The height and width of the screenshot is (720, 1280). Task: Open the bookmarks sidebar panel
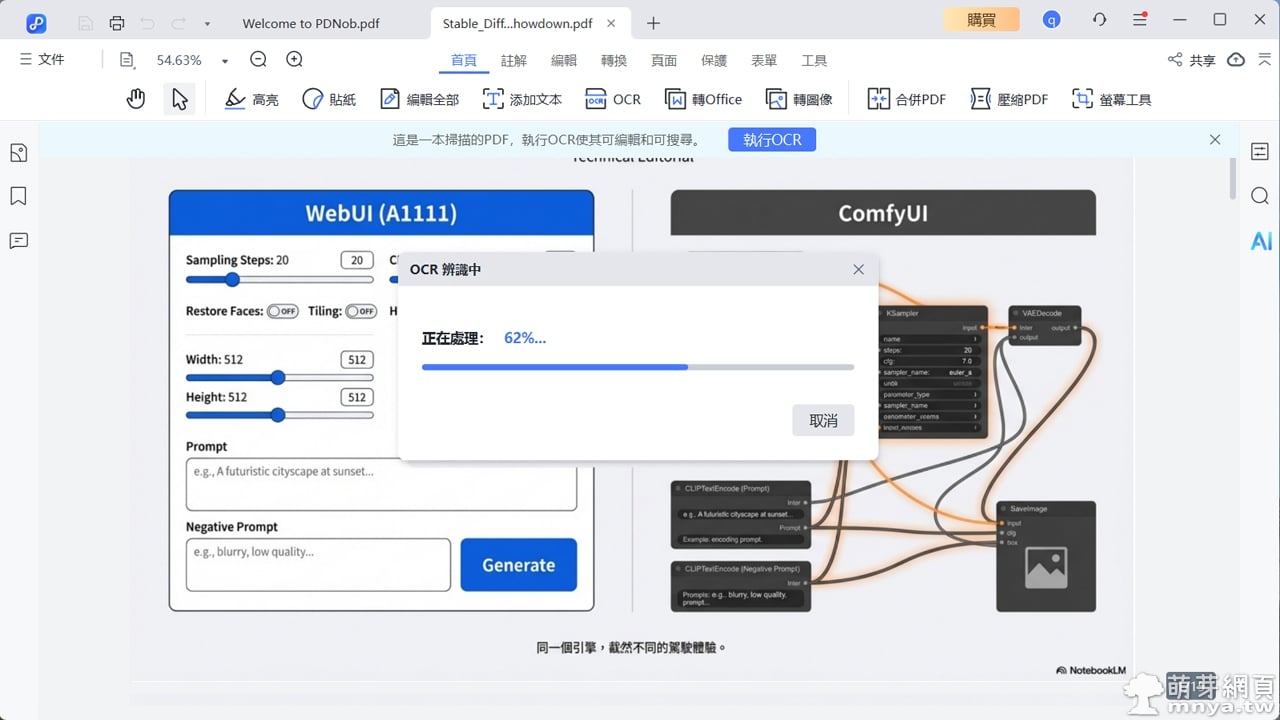pos(18,196)
